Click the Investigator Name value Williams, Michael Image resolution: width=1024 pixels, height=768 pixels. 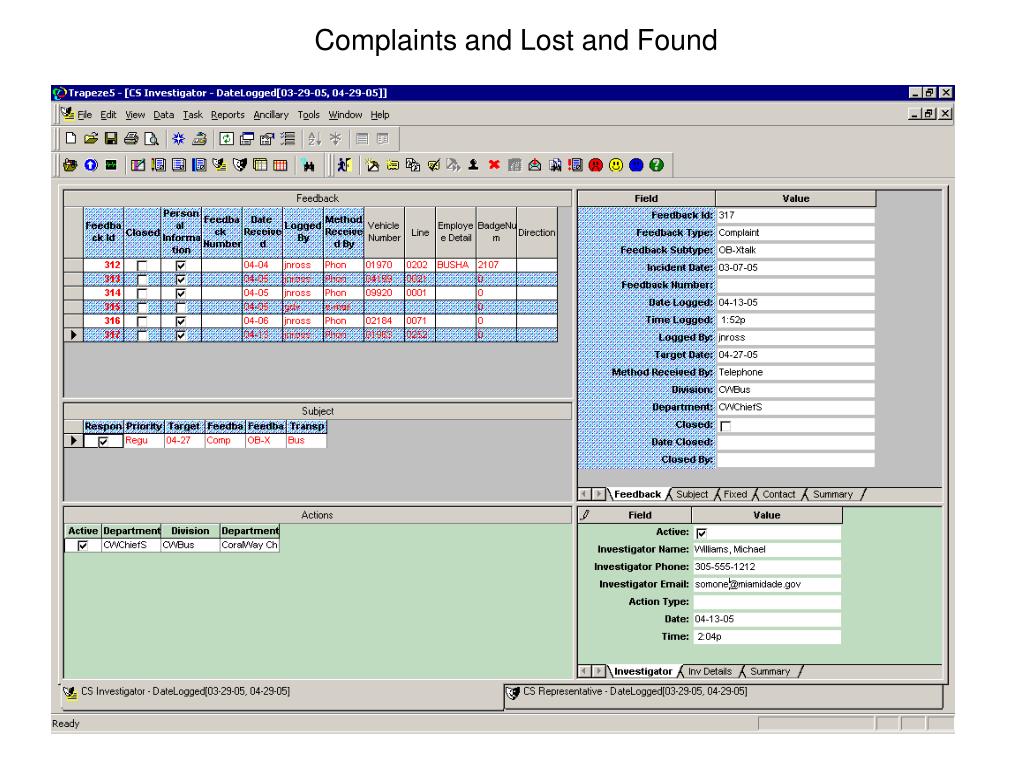(x=767, y=550)
